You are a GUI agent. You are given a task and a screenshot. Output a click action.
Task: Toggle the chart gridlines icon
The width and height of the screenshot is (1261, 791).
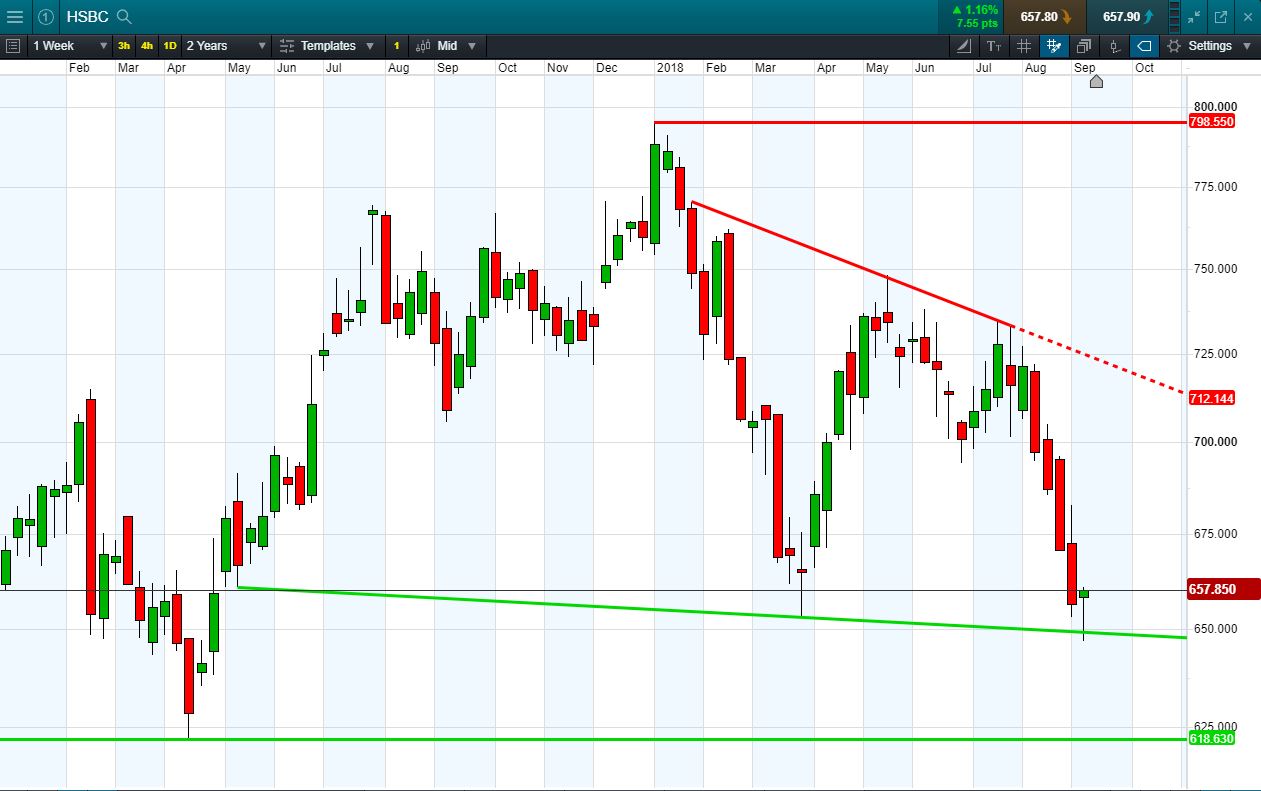1024,46
